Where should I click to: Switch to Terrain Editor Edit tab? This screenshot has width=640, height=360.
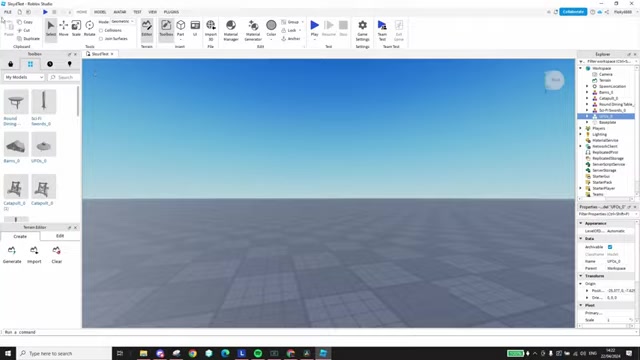[60, 236]
